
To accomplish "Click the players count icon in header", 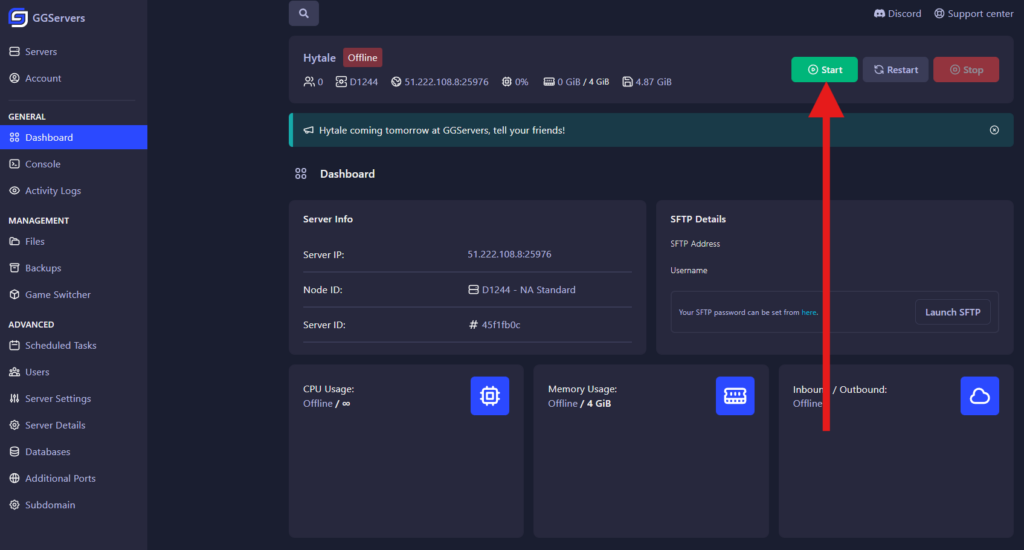I will pyautogui.click(x=309, y=82).
